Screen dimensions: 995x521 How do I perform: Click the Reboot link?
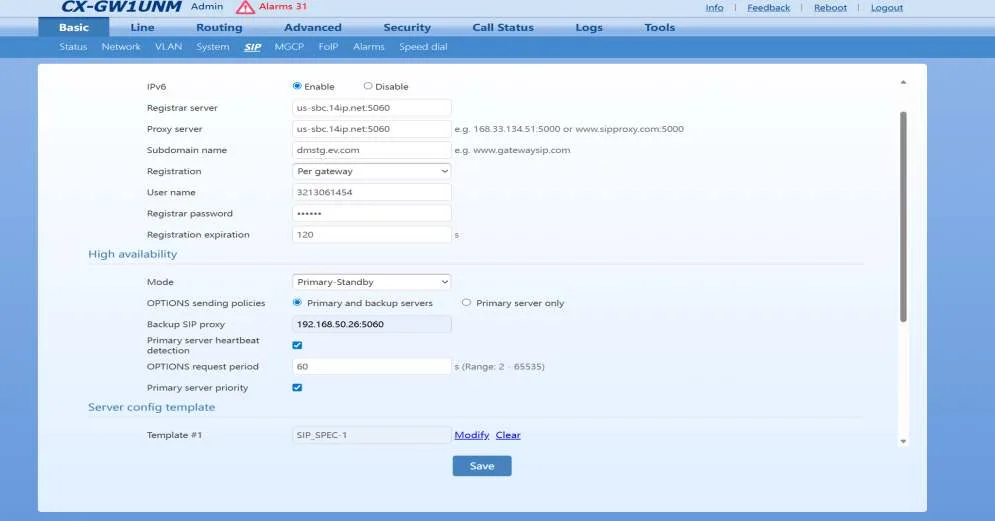pos(830,8)
